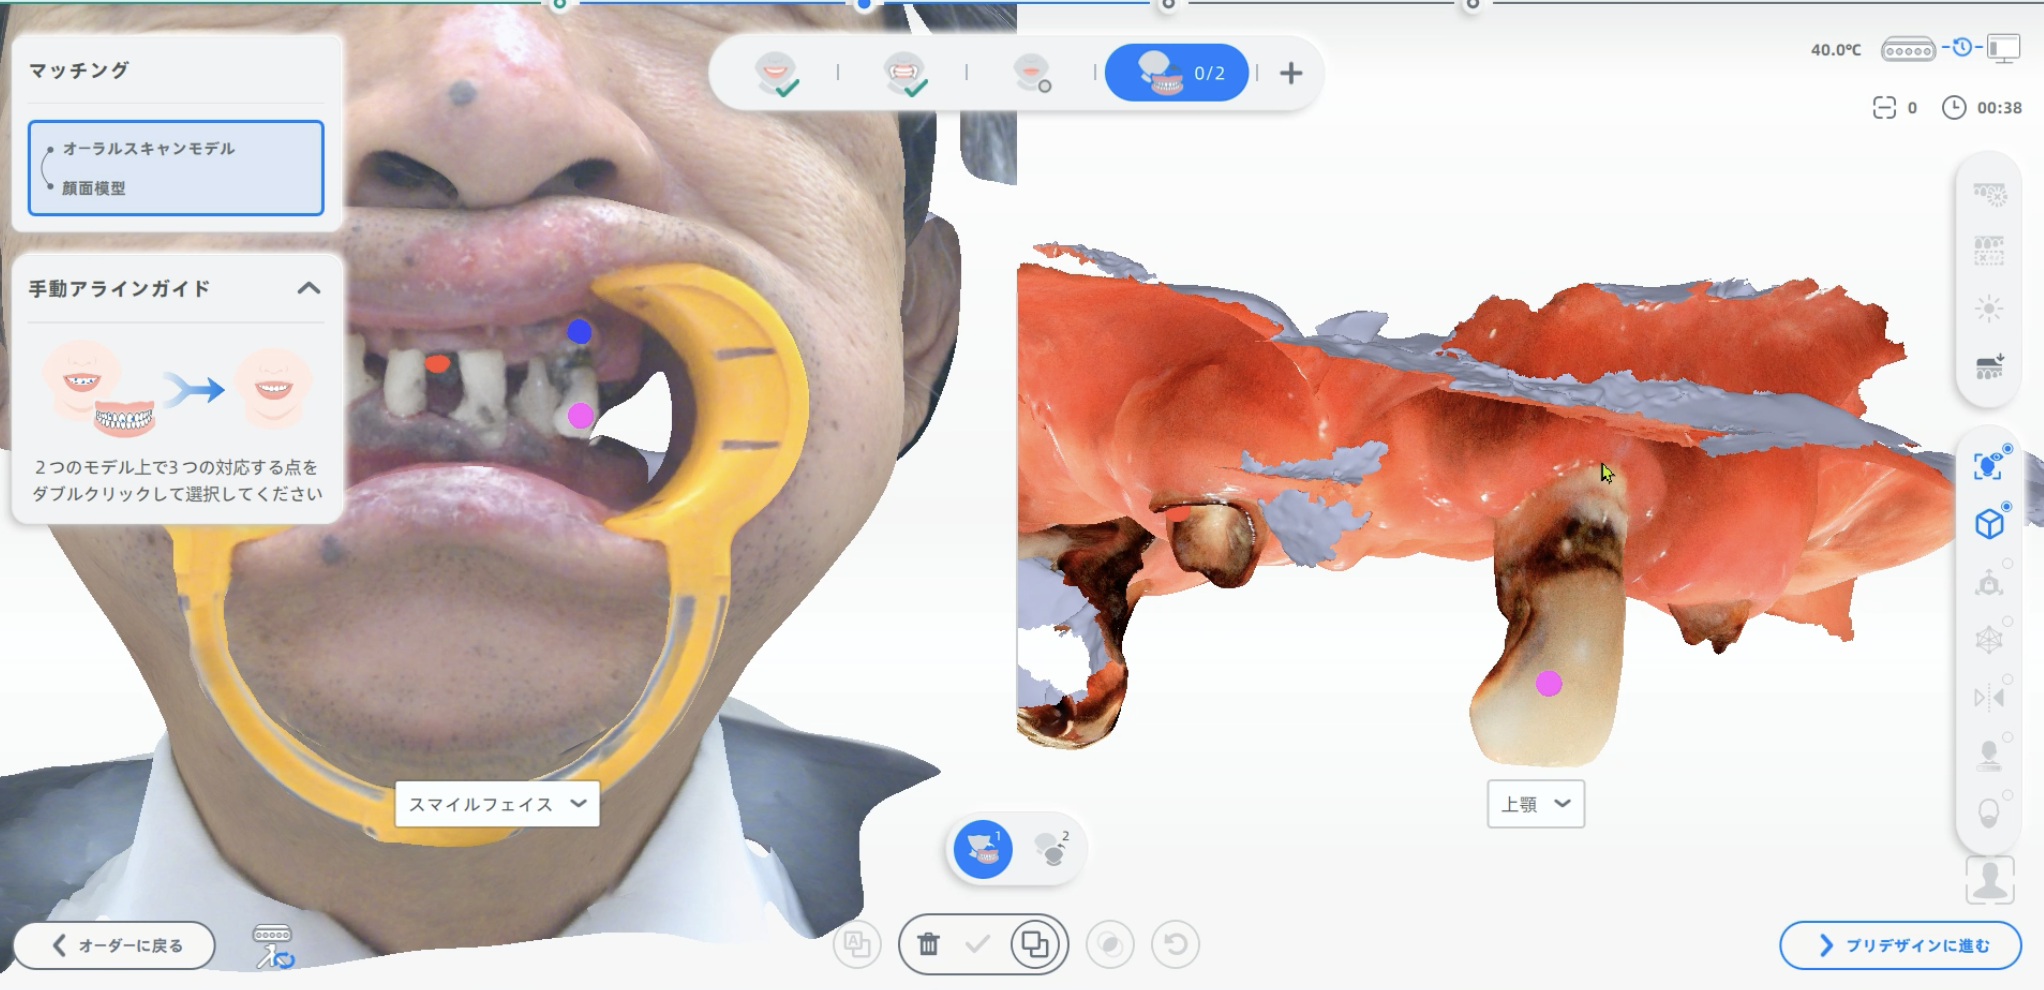Click the plus icon to add scan step
This screenshot has width=2044, height=990.
[x=1291, y=73]
